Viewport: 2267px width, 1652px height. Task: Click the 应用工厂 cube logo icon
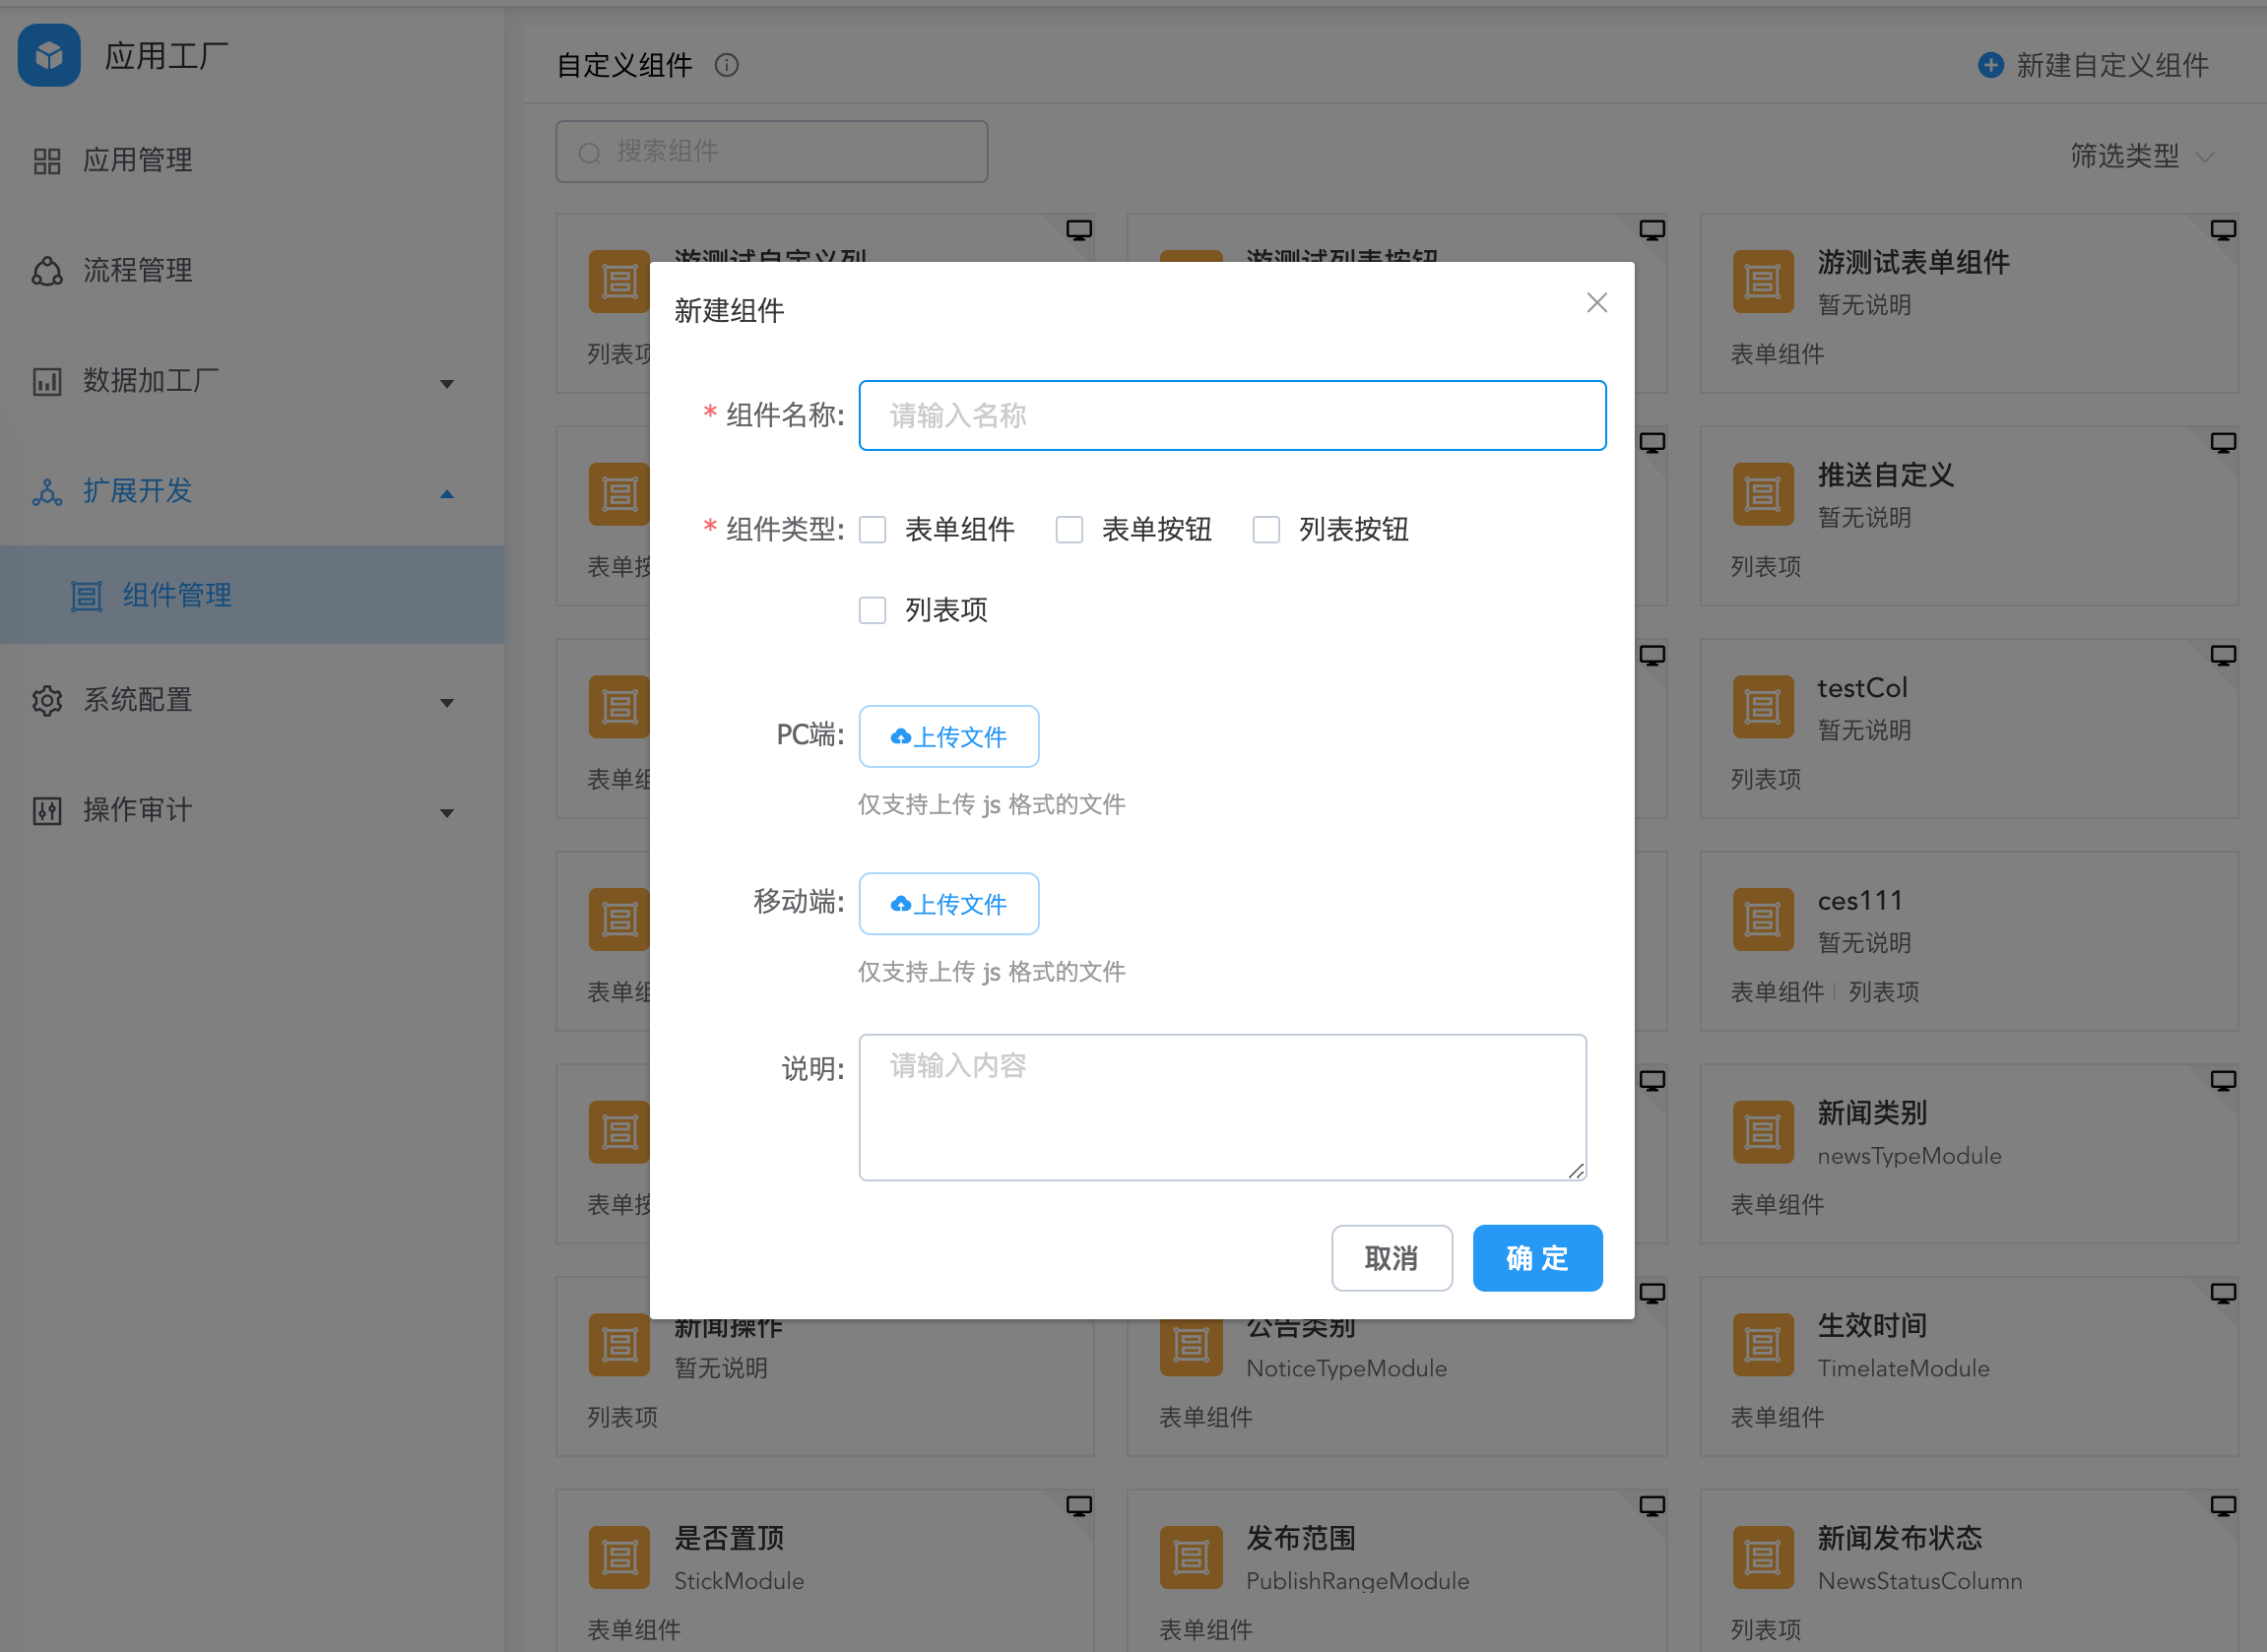[x=49, y=55]
